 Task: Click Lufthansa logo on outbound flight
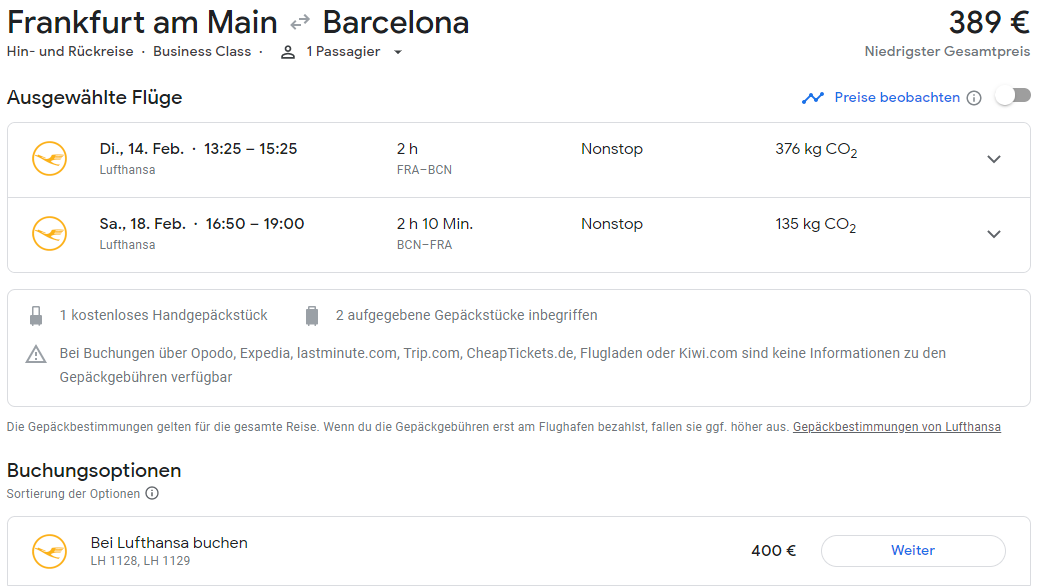pos(49,159)
